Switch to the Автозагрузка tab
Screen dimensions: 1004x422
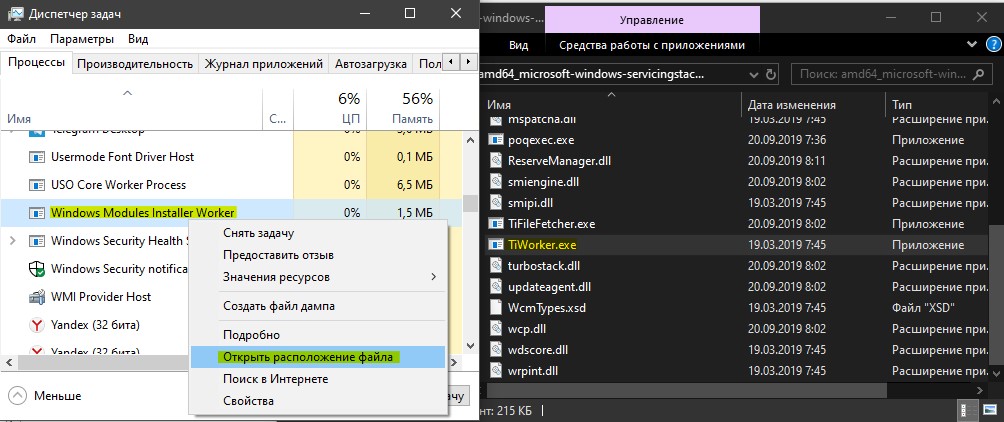click(x=371, y=63)
